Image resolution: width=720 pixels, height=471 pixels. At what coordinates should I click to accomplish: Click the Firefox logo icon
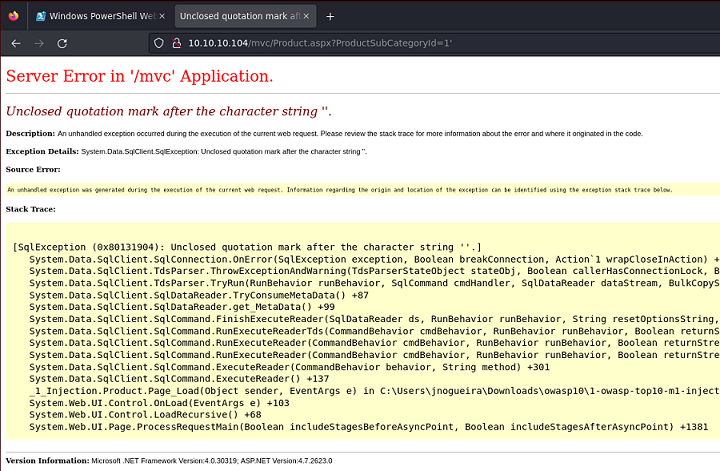tap(12, 16)
